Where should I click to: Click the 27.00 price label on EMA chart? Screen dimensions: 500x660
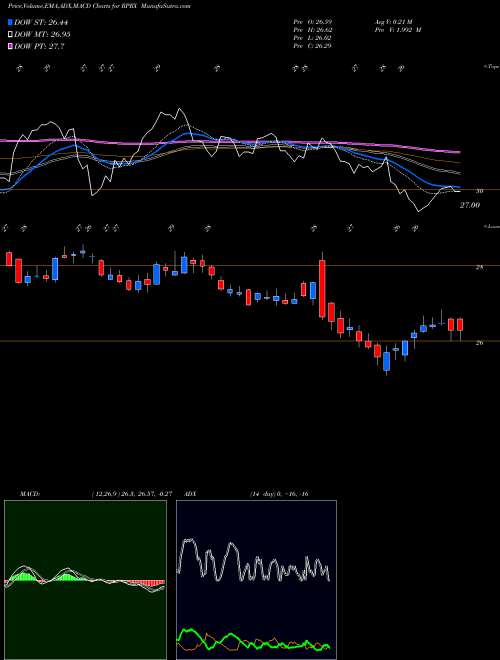tap(470, 205)
